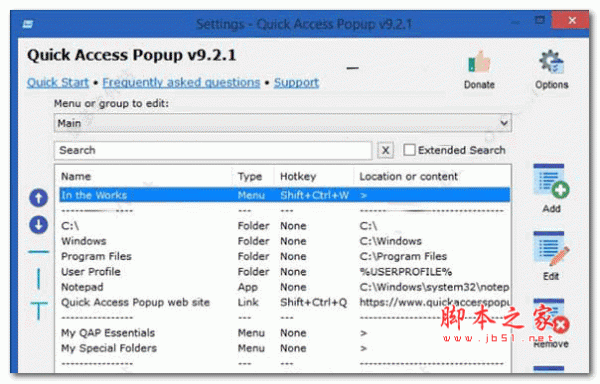Click the app icon in the title bar
Image resolution: width=600 pixels, height=384 pixels.
tap(28, 24)
